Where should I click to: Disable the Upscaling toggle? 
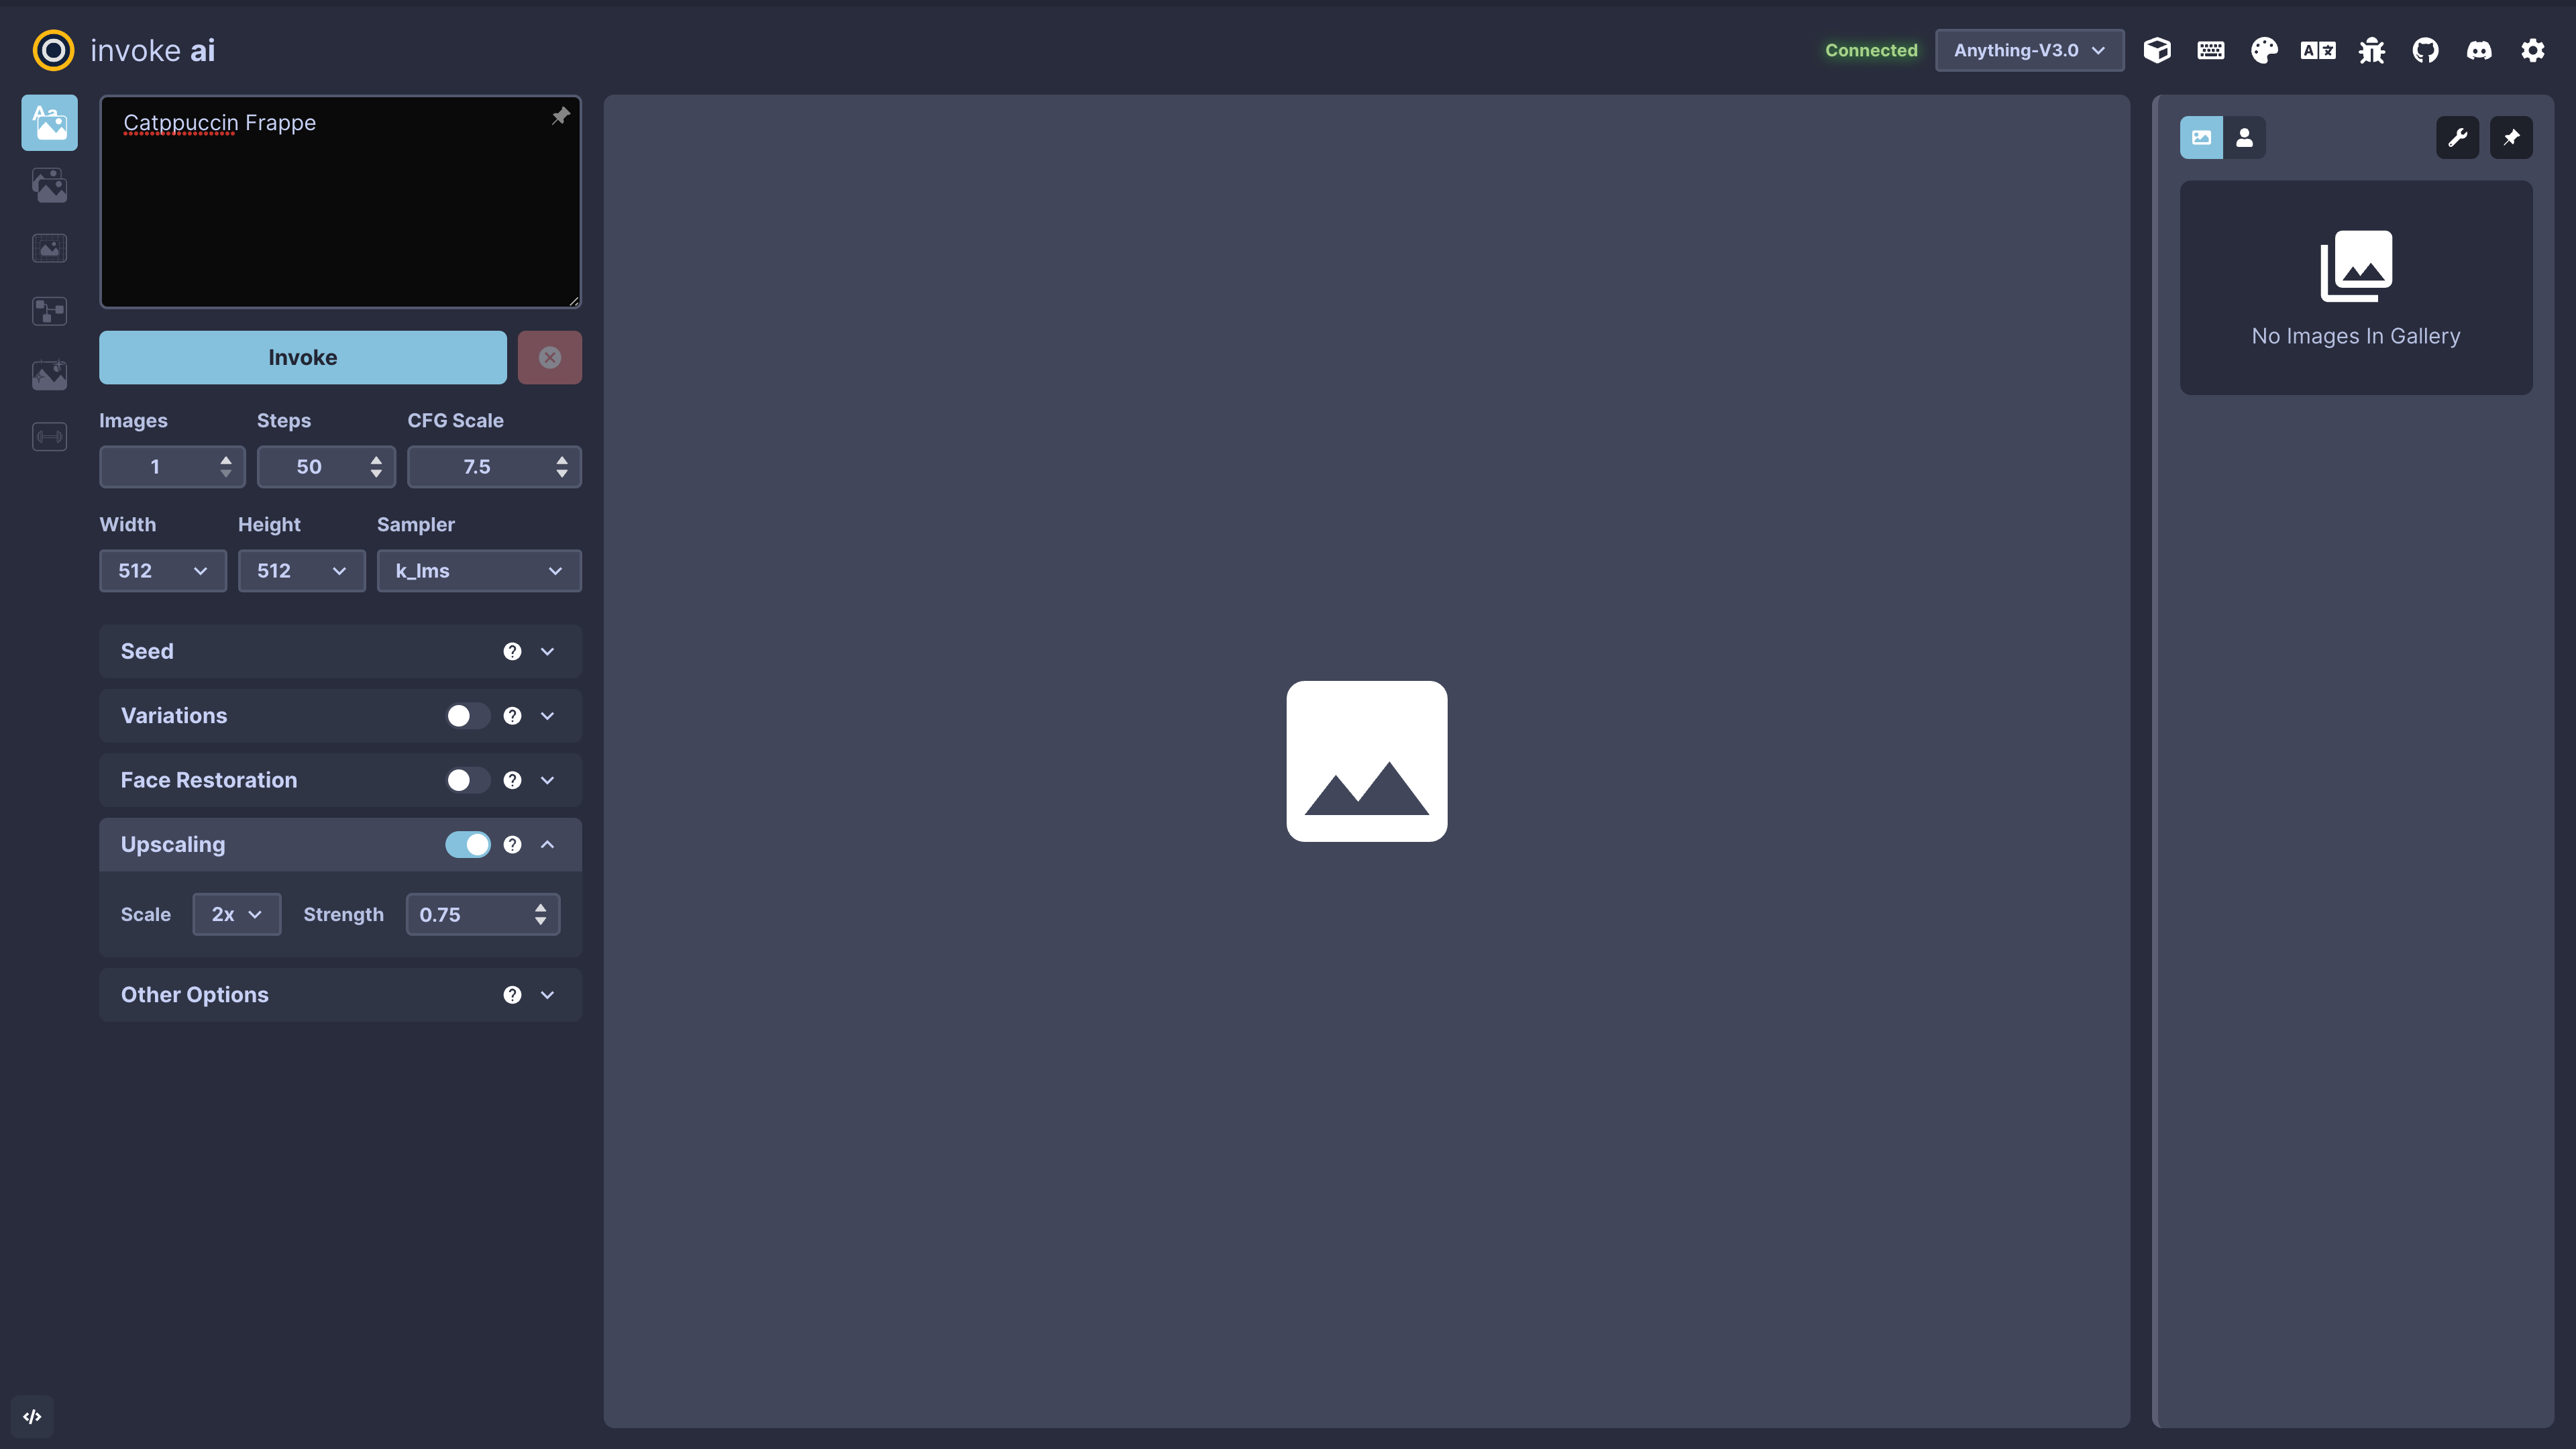[467, 845]
